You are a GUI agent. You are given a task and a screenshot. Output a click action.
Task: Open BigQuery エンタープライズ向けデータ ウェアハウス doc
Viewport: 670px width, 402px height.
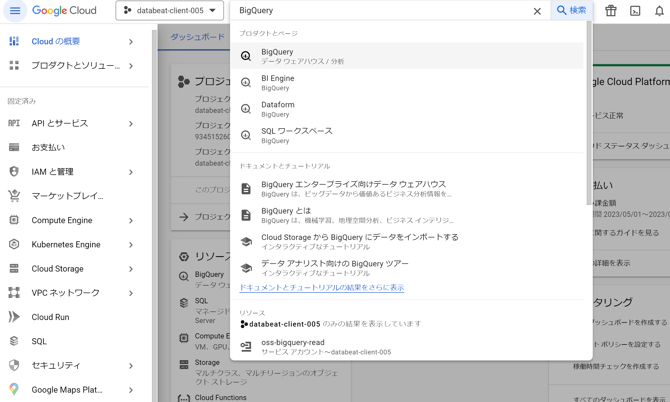[407, 188]
